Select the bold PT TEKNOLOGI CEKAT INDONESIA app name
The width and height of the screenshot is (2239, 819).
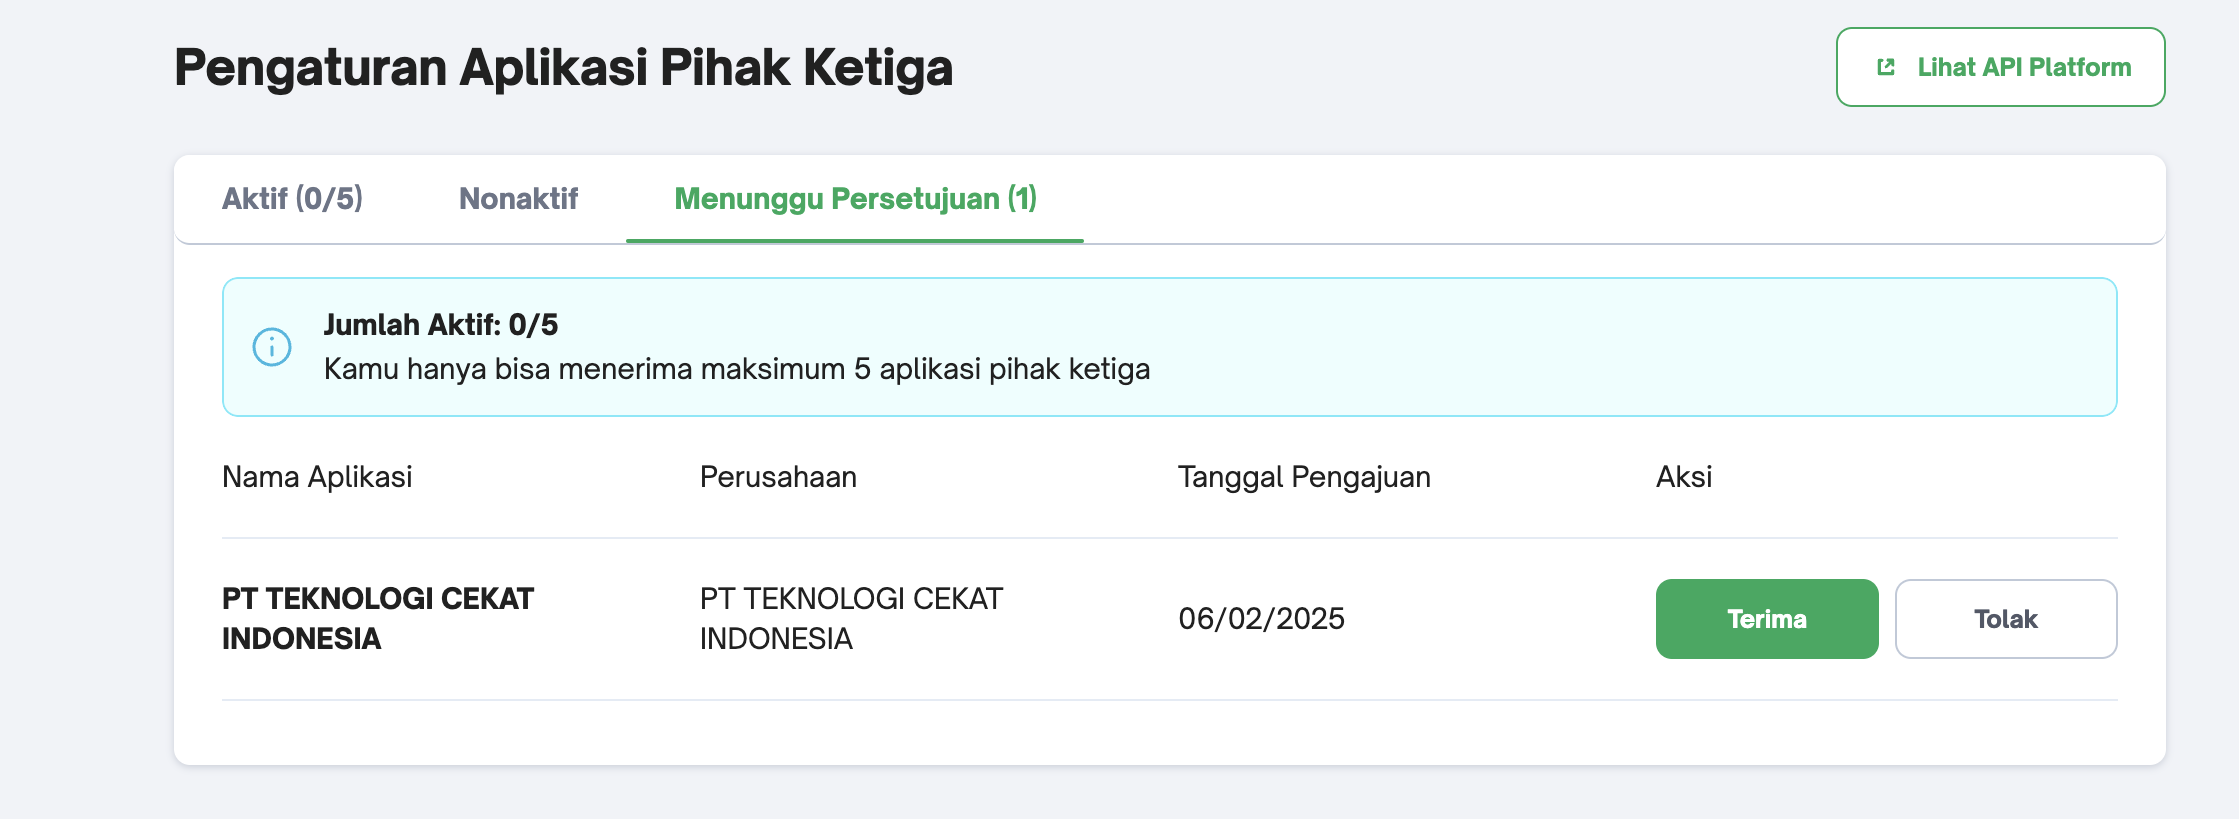point(378,619)
